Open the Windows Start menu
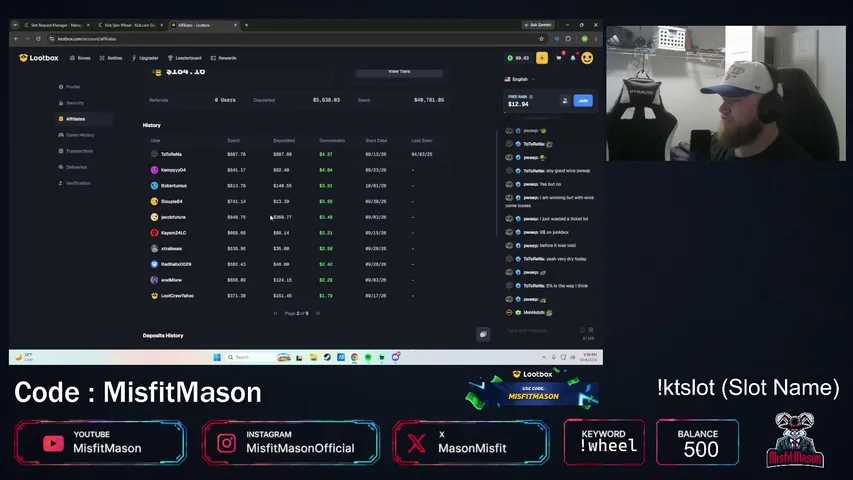Image resolution: width=853 pixels, height=480 pixels. 217,357
